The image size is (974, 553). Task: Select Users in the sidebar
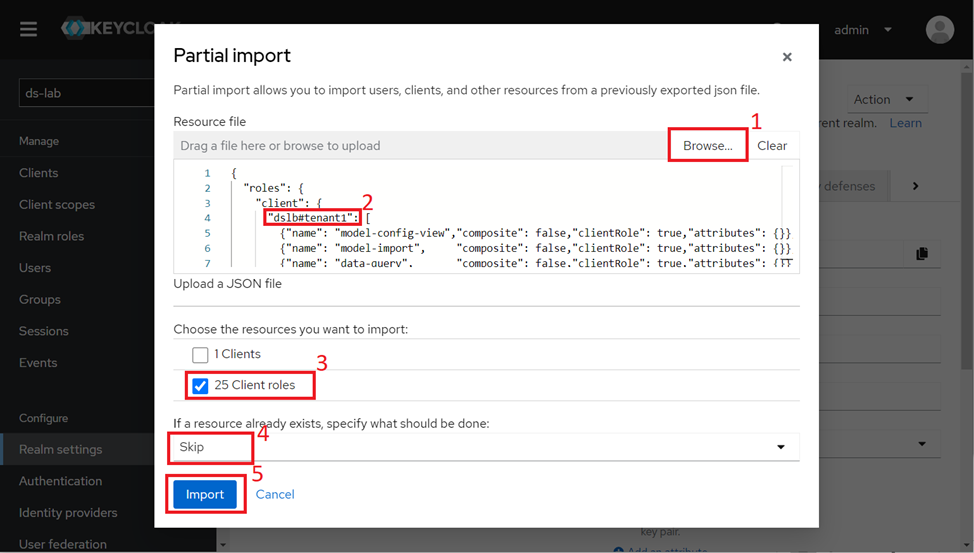pyautogui.click(x=35, y=268)
